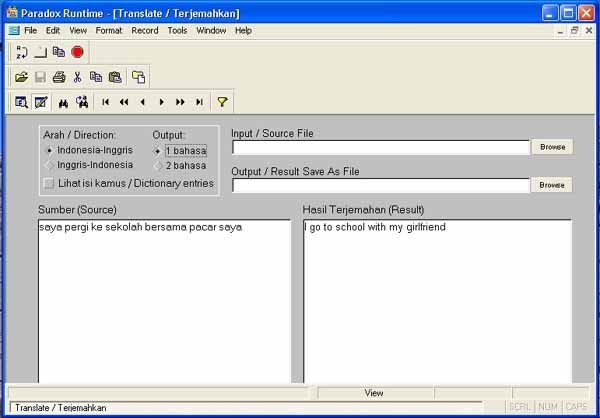Open the File menu

[x=31, y=31]
